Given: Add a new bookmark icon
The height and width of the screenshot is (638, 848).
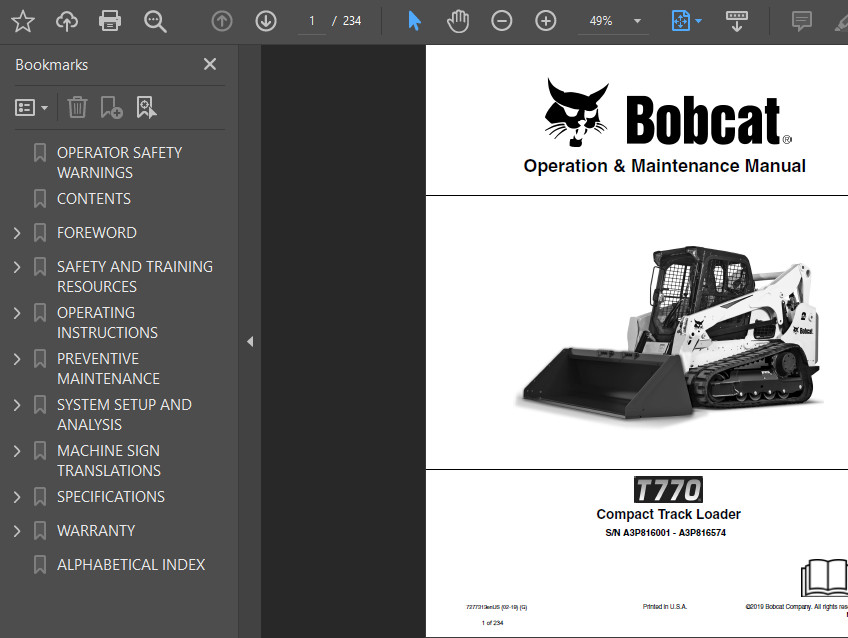Looking at the screenshot, I should point(111,107).
